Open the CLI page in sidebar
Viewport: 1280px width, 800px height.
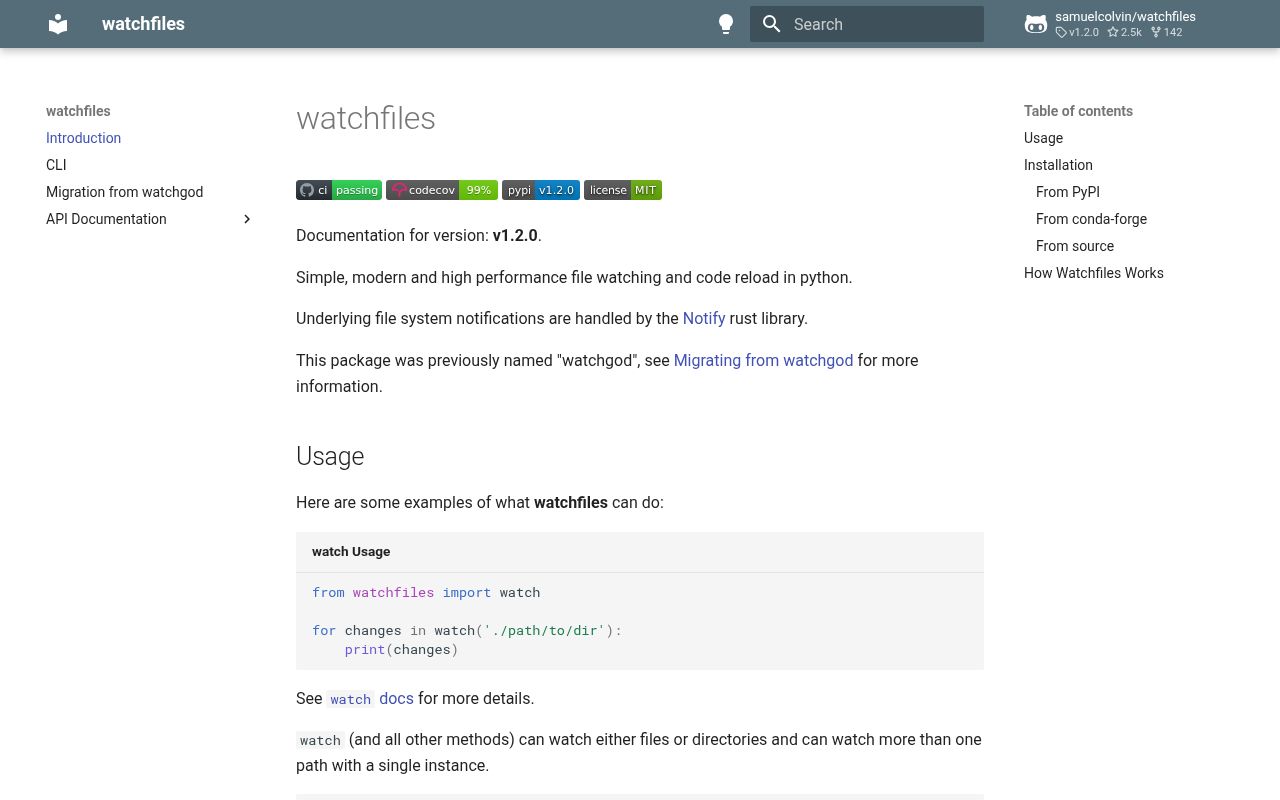[56, 165]
